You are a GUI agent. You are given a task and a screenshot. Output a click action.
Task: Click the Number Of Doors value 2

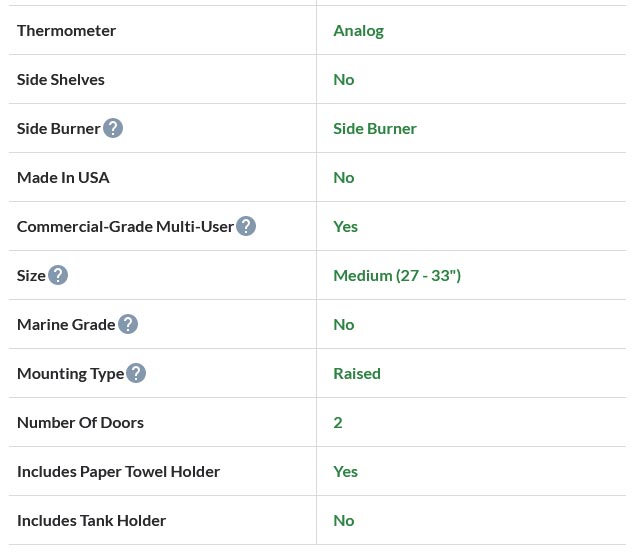(338, 422)
